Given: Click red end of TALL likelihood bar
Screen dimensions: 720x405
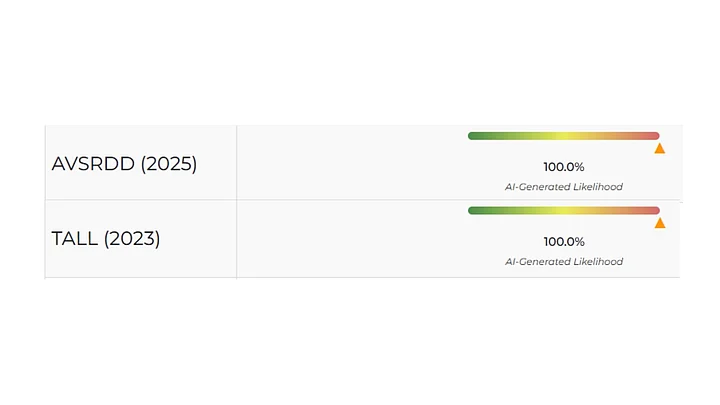Looking at the screenshot, I should coord(650,211).
